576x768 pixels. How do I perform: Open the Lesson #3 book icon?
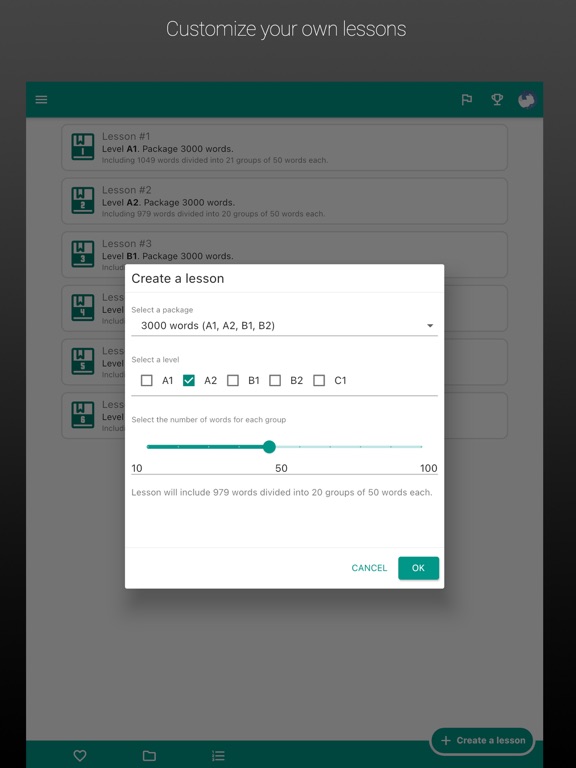point(83,254)
